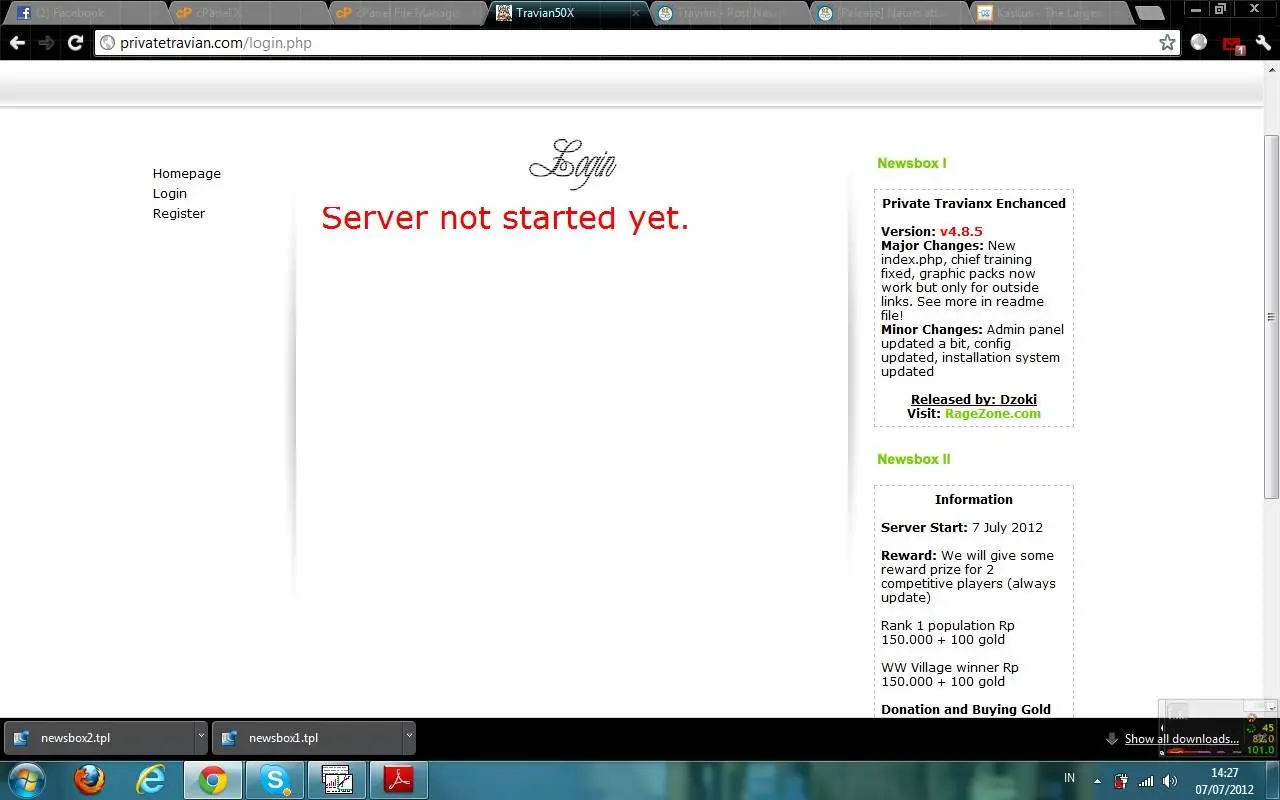Screen dimensions: 1280x800
Task: Open the Windows Start menu
Action: pyautogui.click(x=25, y=780)
